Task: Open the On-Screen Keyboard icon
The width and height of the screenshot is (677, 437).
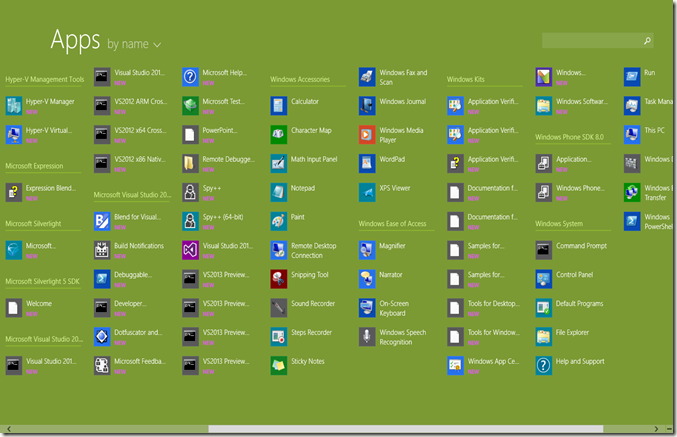Action: (367, 307)
